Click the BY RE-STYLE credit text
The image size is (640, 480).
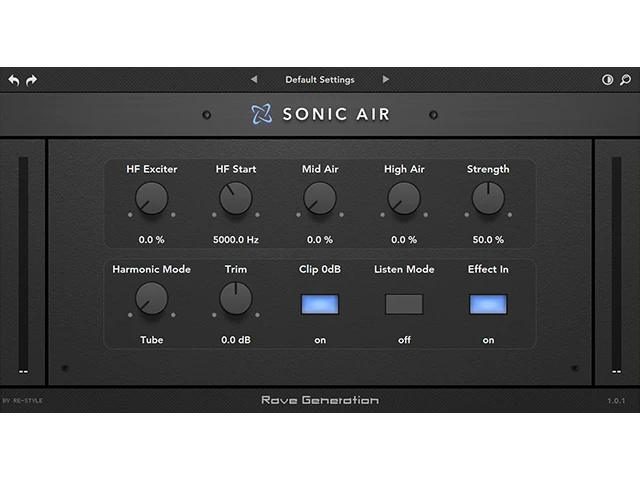[22, 401]
